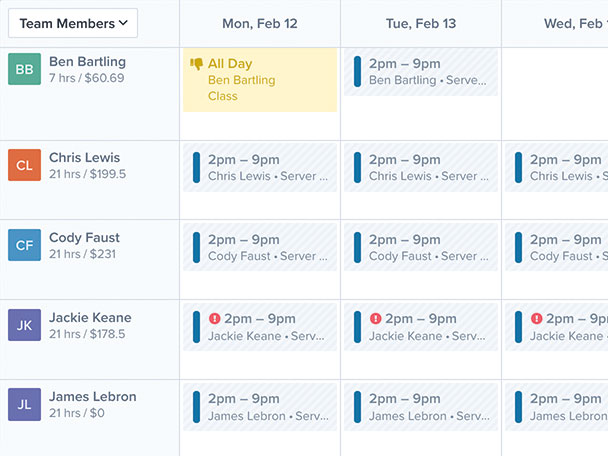Click the red alert icon on Jackie Keane's Monday shift

[214, 319]
